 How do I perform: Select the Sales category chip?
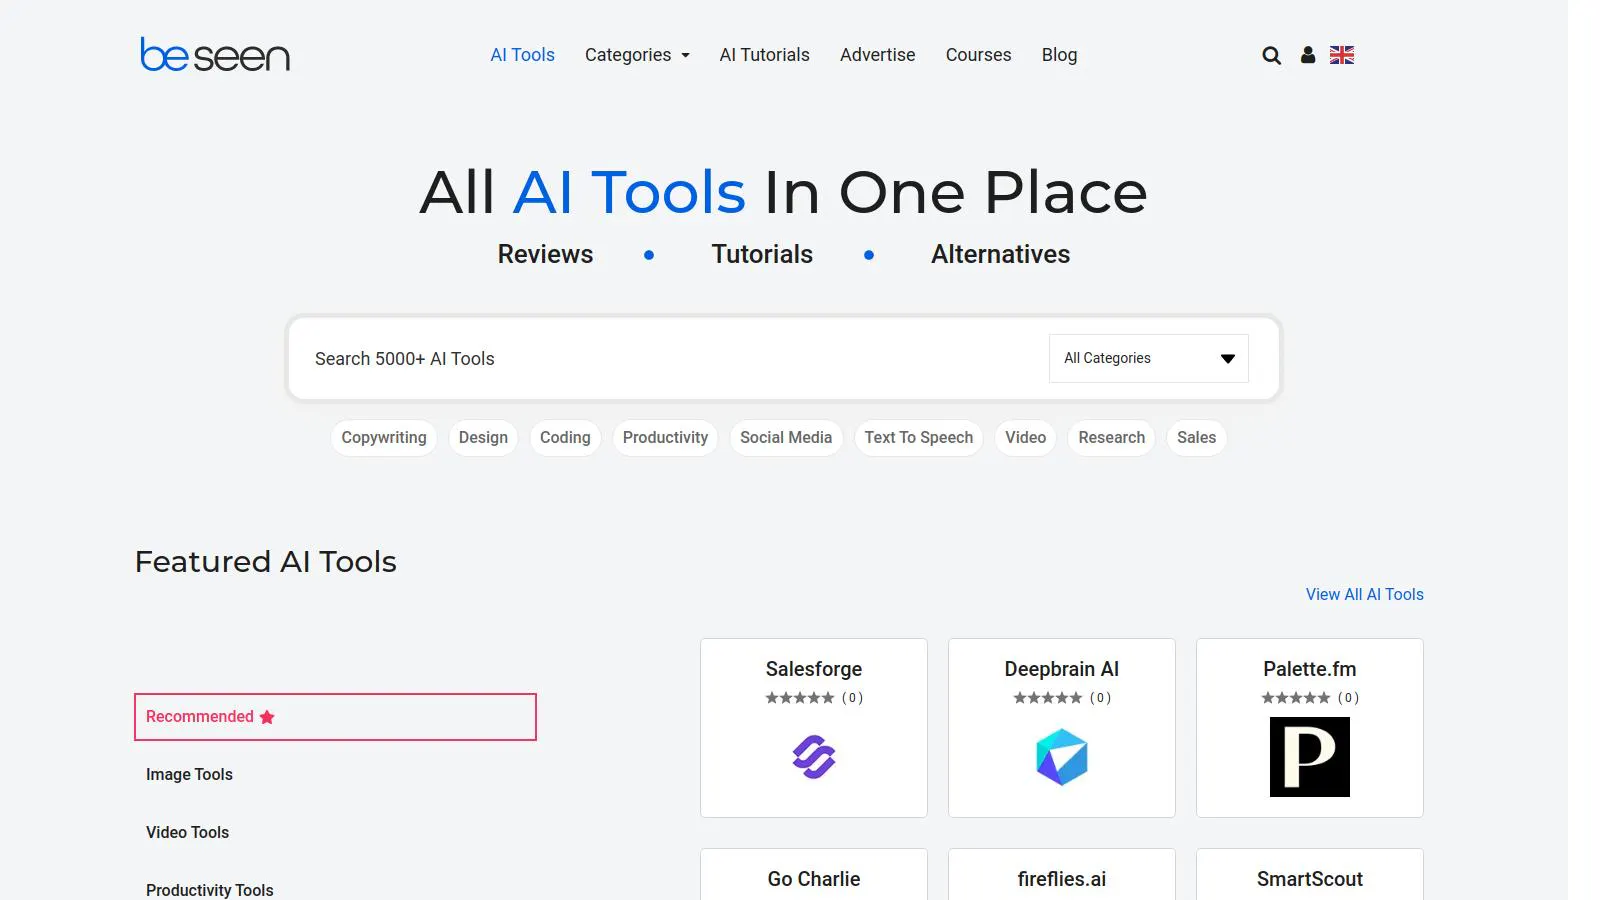pos(1196,438)
